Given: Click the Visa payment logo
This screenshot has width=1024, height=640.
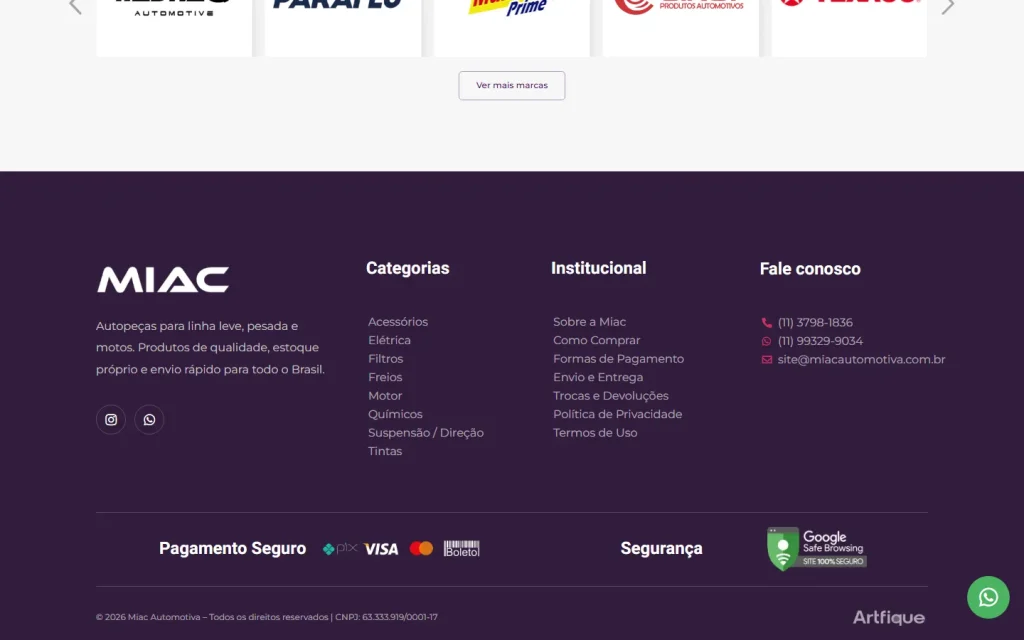Looking at the screenshot, I should point(381,549).
